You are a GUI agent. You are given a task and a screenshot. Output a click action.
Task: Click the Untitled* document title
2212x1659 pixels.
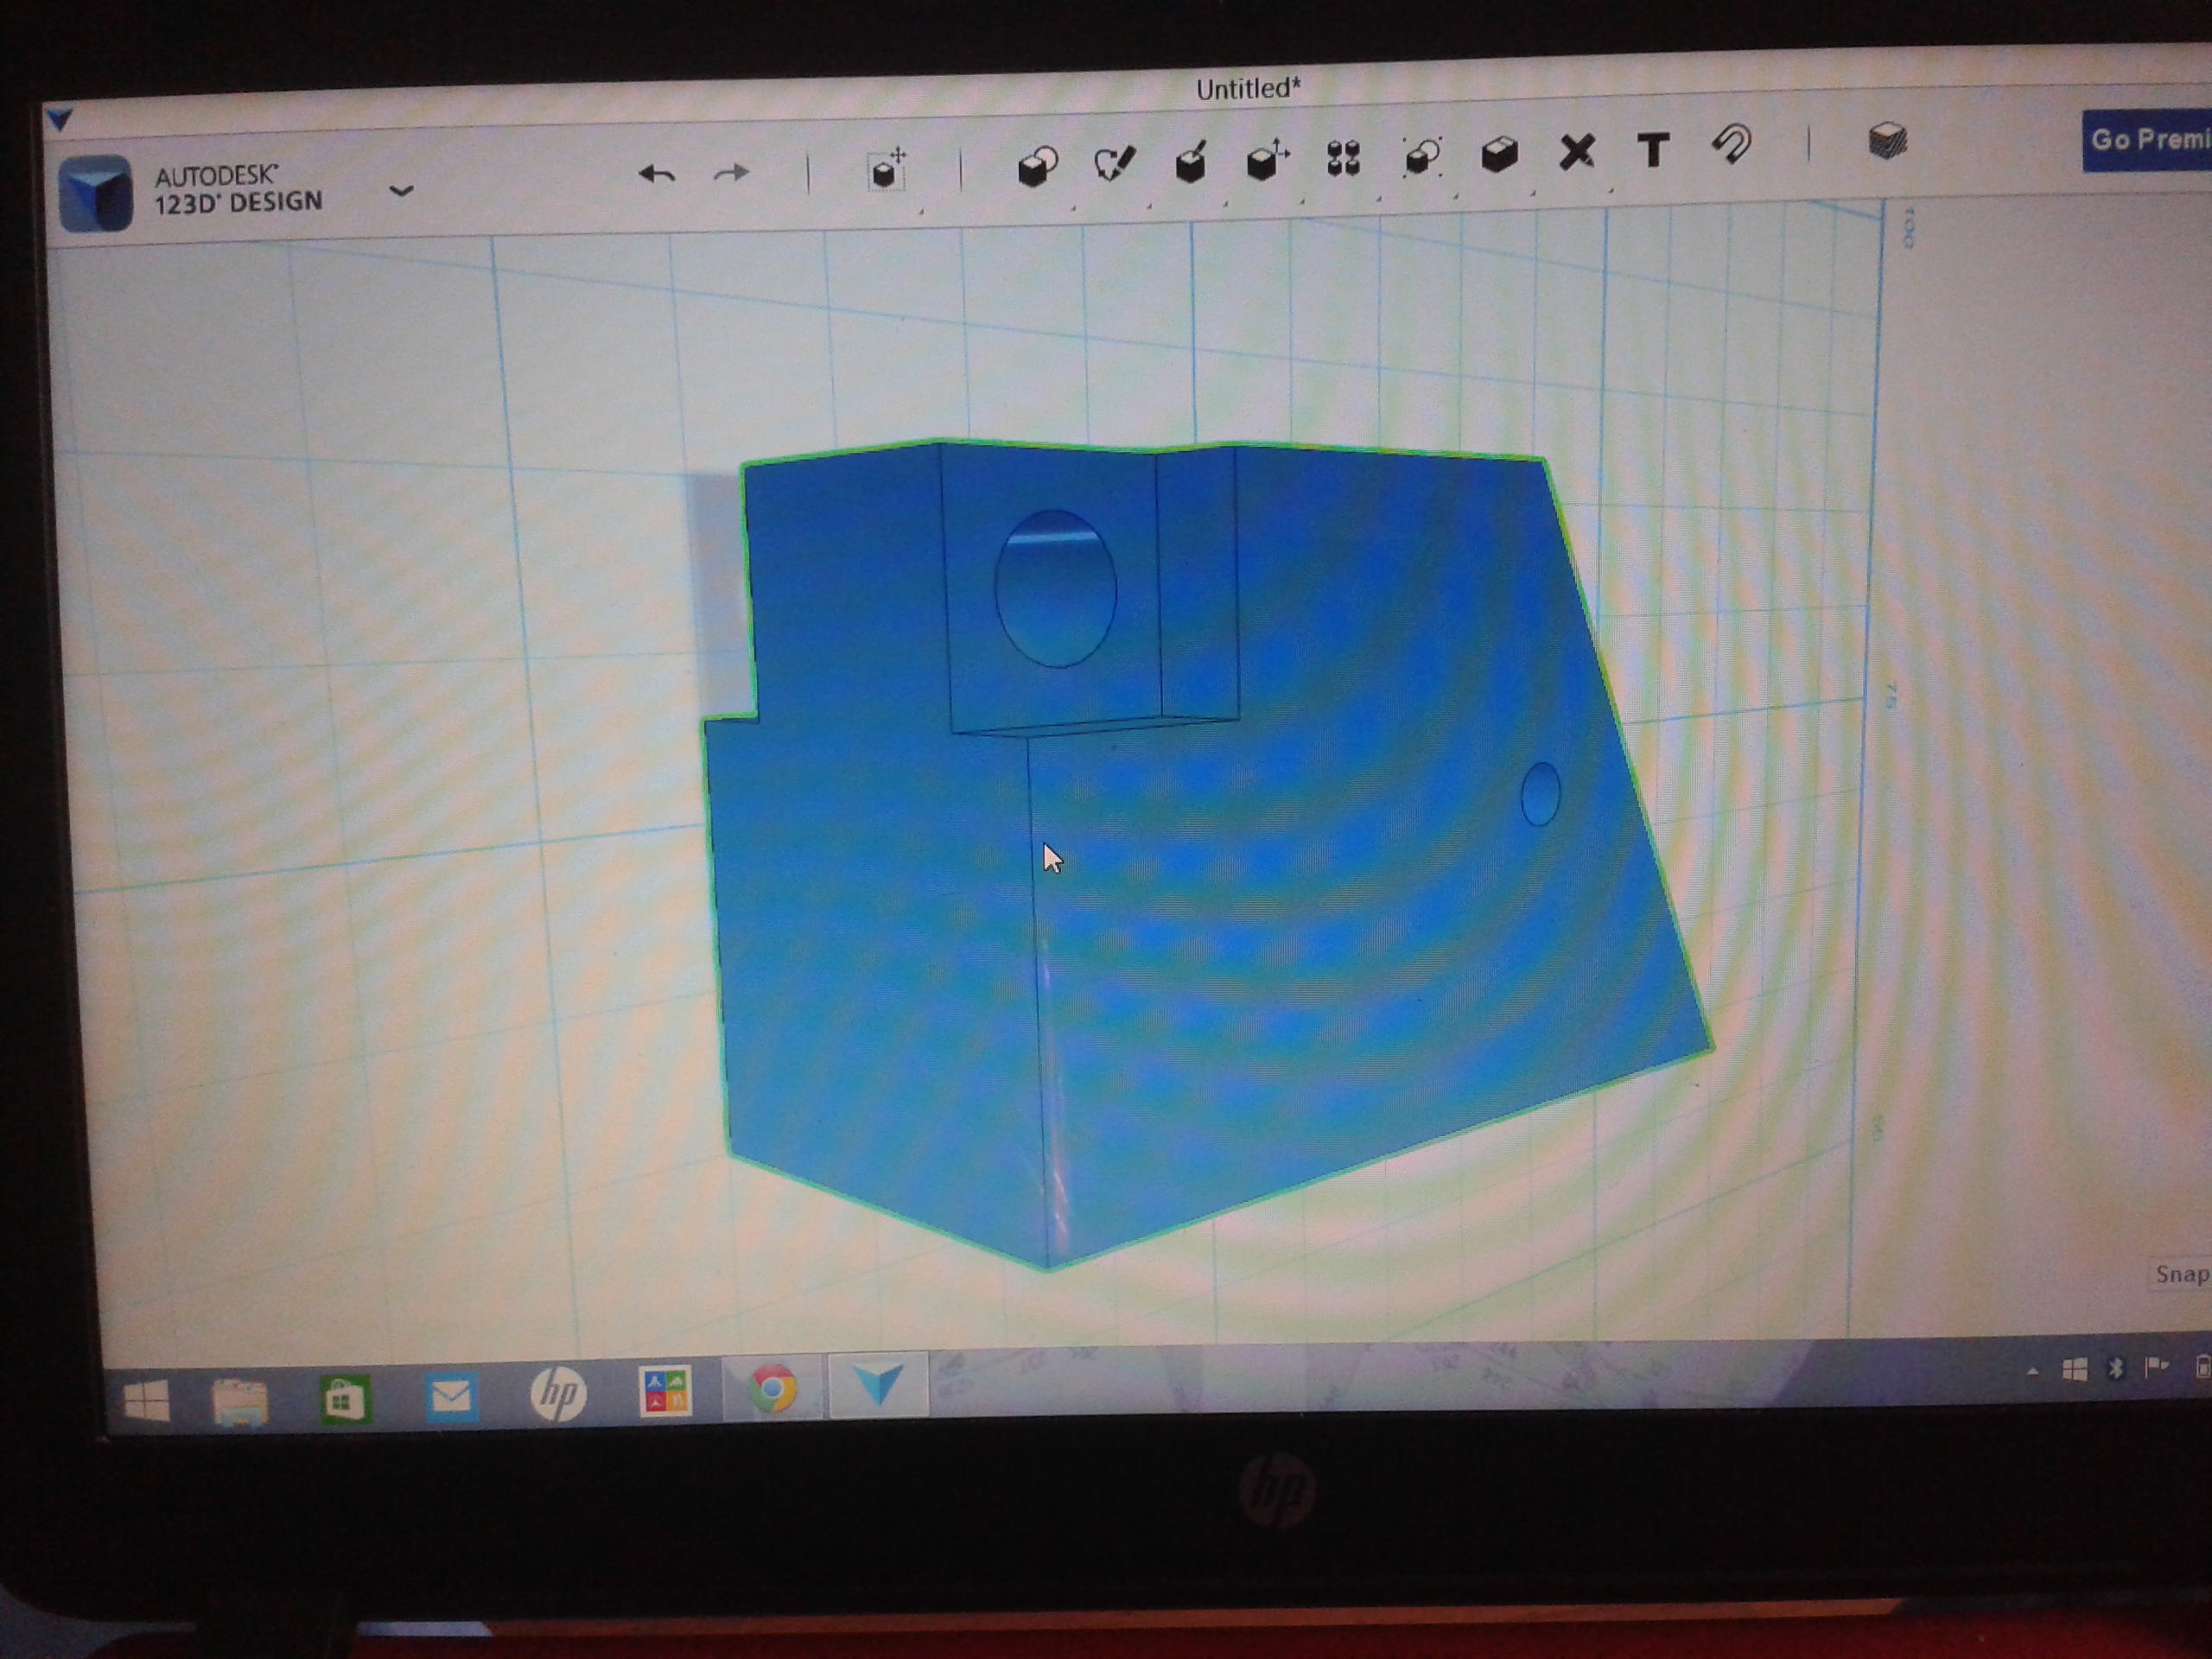1248,89
